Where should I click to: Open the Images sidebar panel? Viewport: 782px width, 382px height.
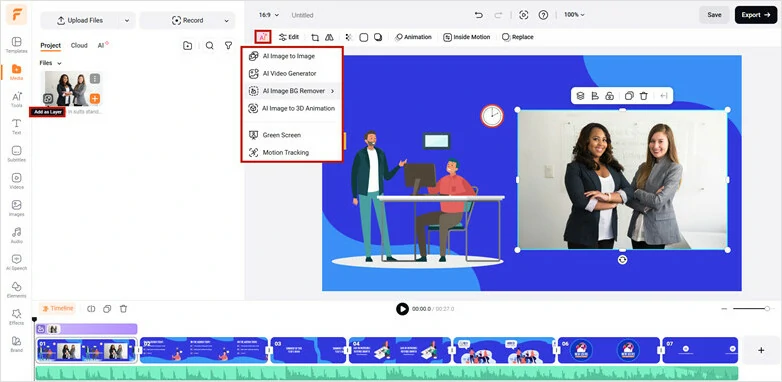[16, 208]
